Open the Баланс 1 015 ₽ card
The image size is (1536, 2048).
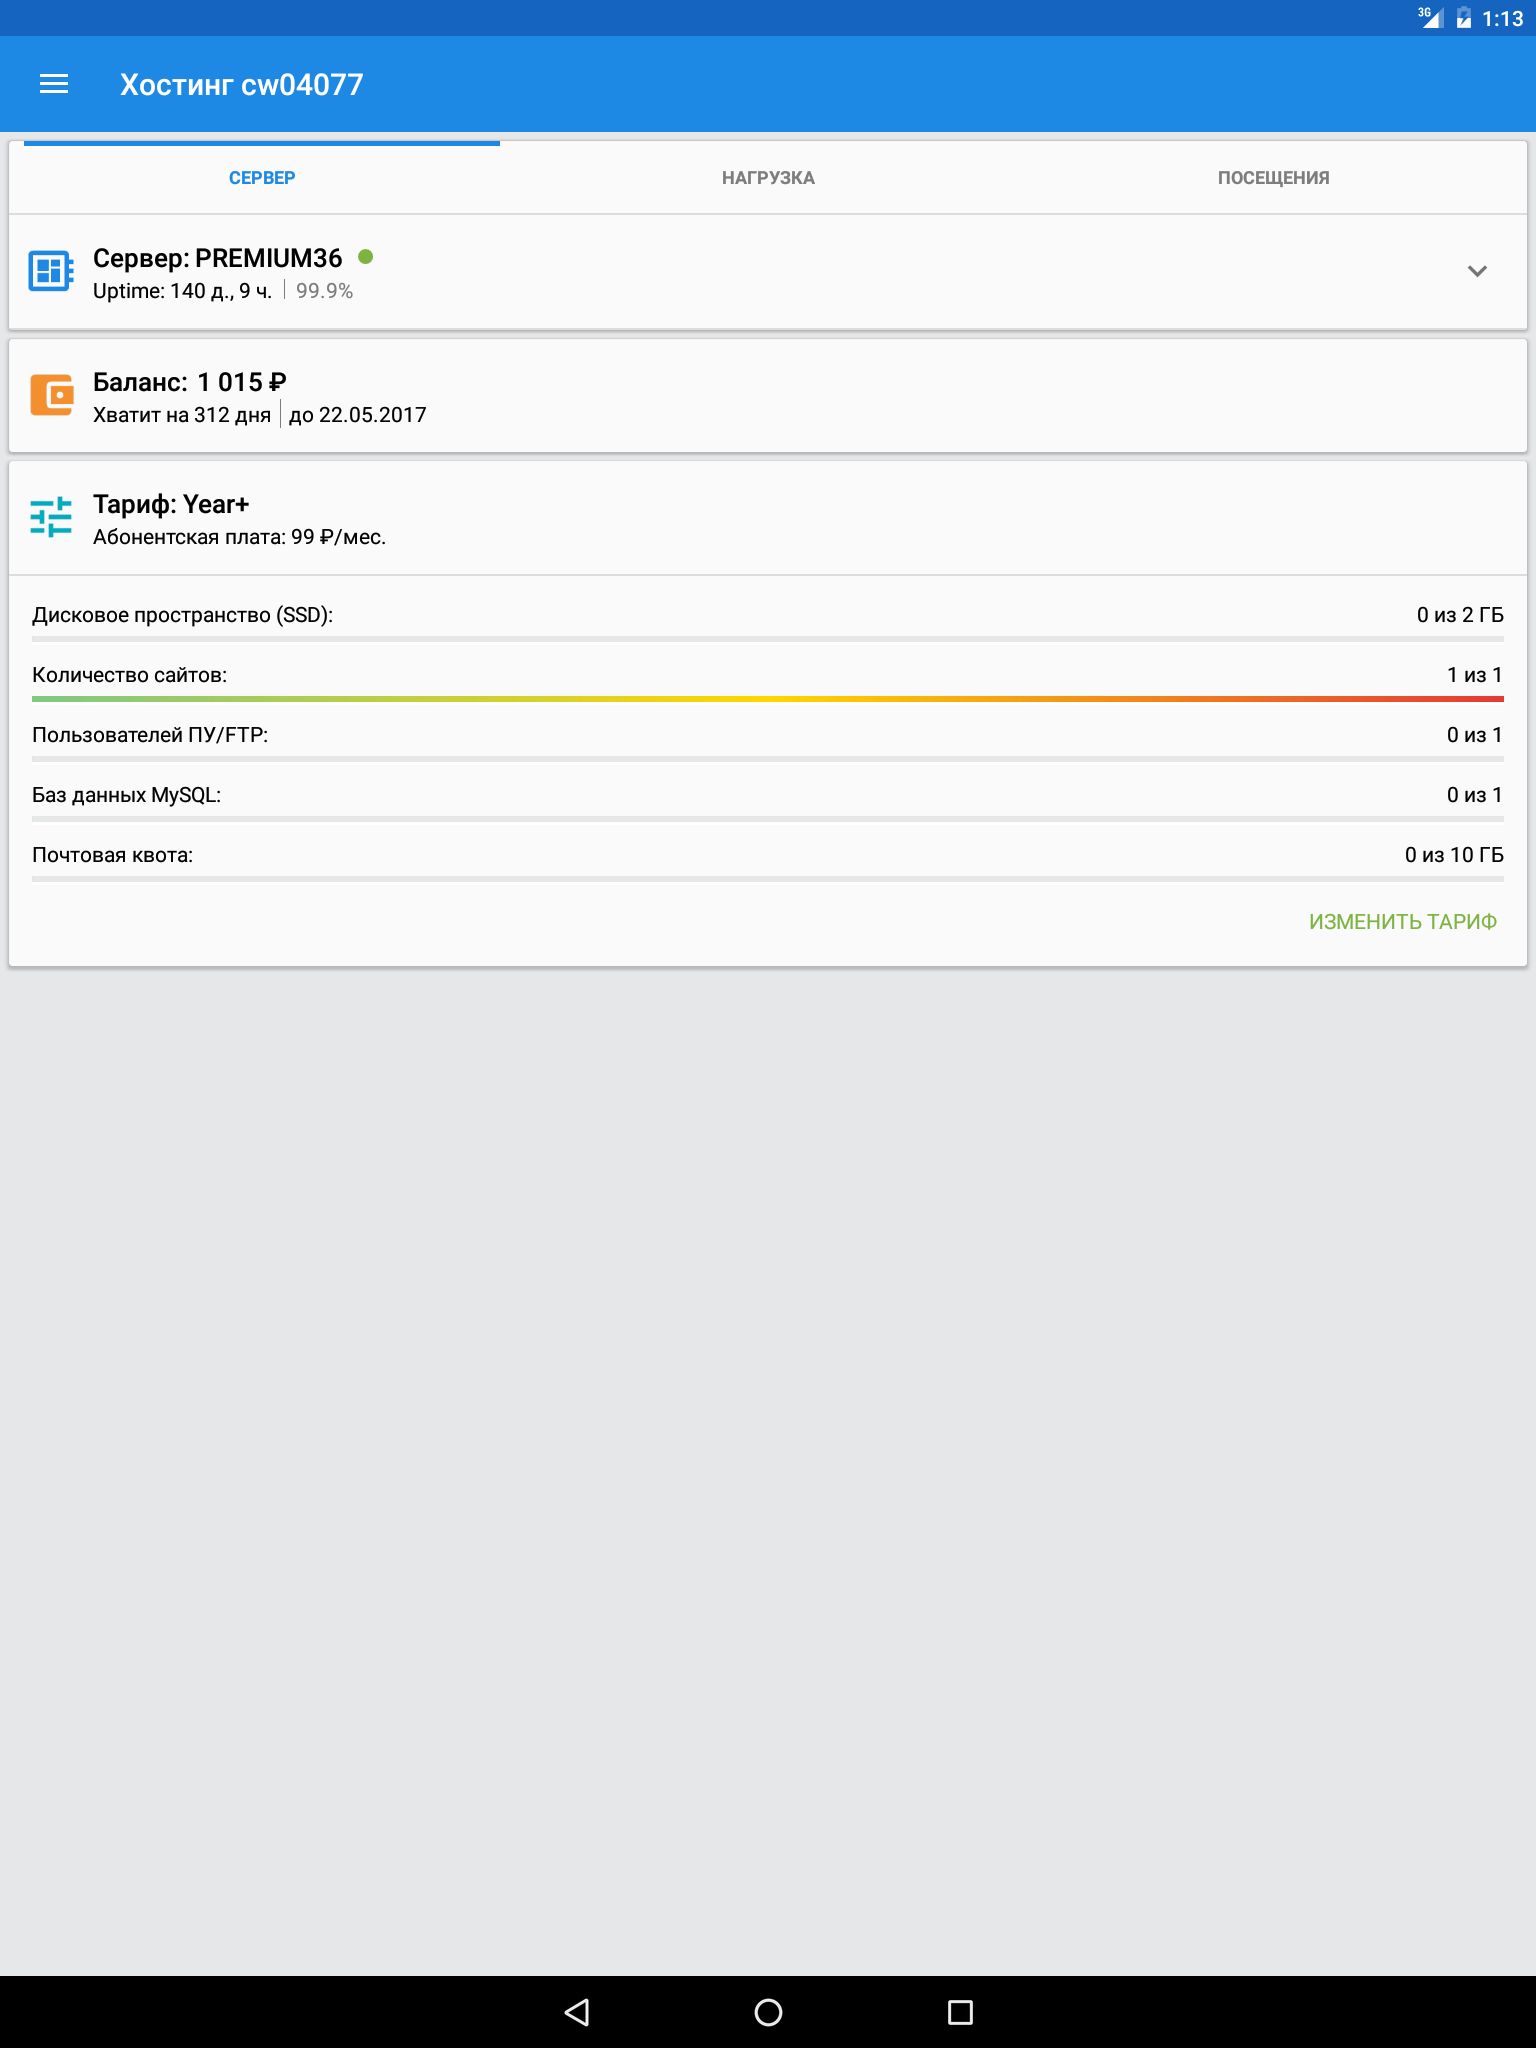point(768,396)
